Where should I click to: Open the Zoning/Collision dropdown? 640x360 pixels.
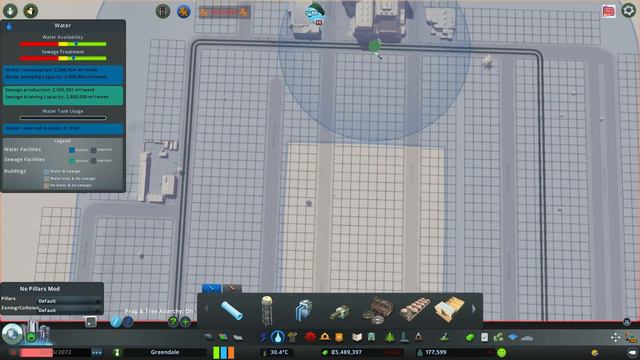click(69, 310)
